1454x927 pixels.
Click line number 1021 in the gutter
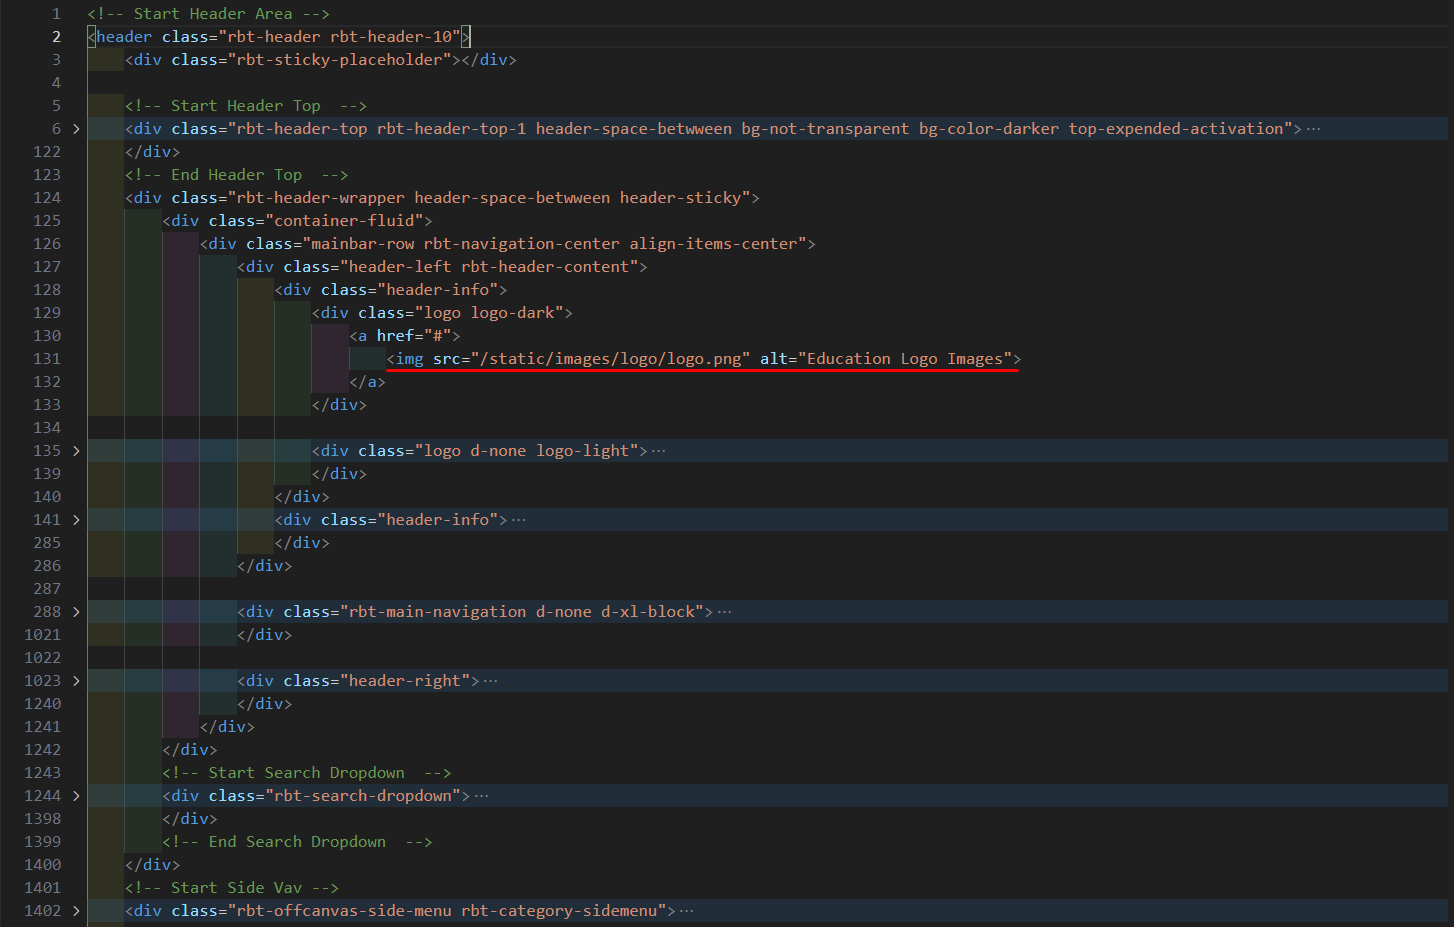[x=42, y=635]
